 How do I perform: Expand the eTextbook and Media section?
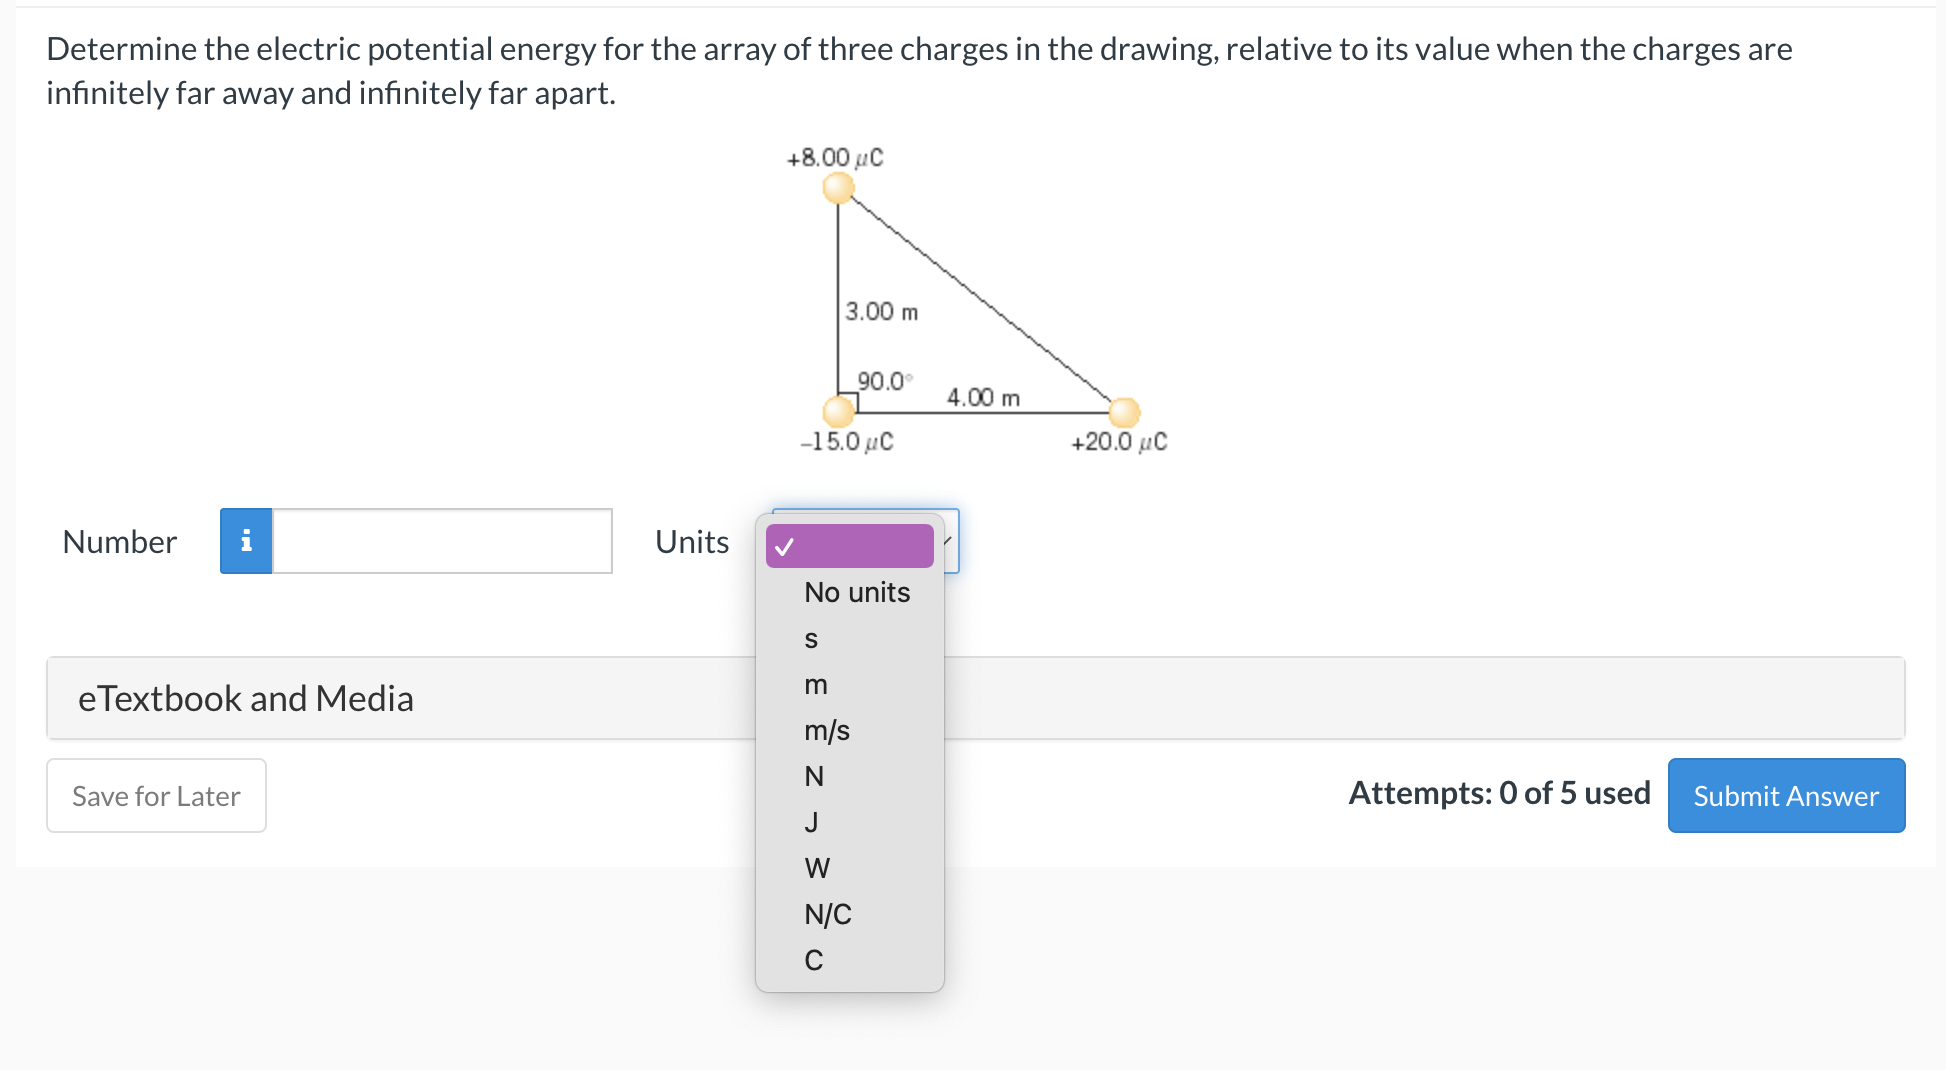(245, 698)
